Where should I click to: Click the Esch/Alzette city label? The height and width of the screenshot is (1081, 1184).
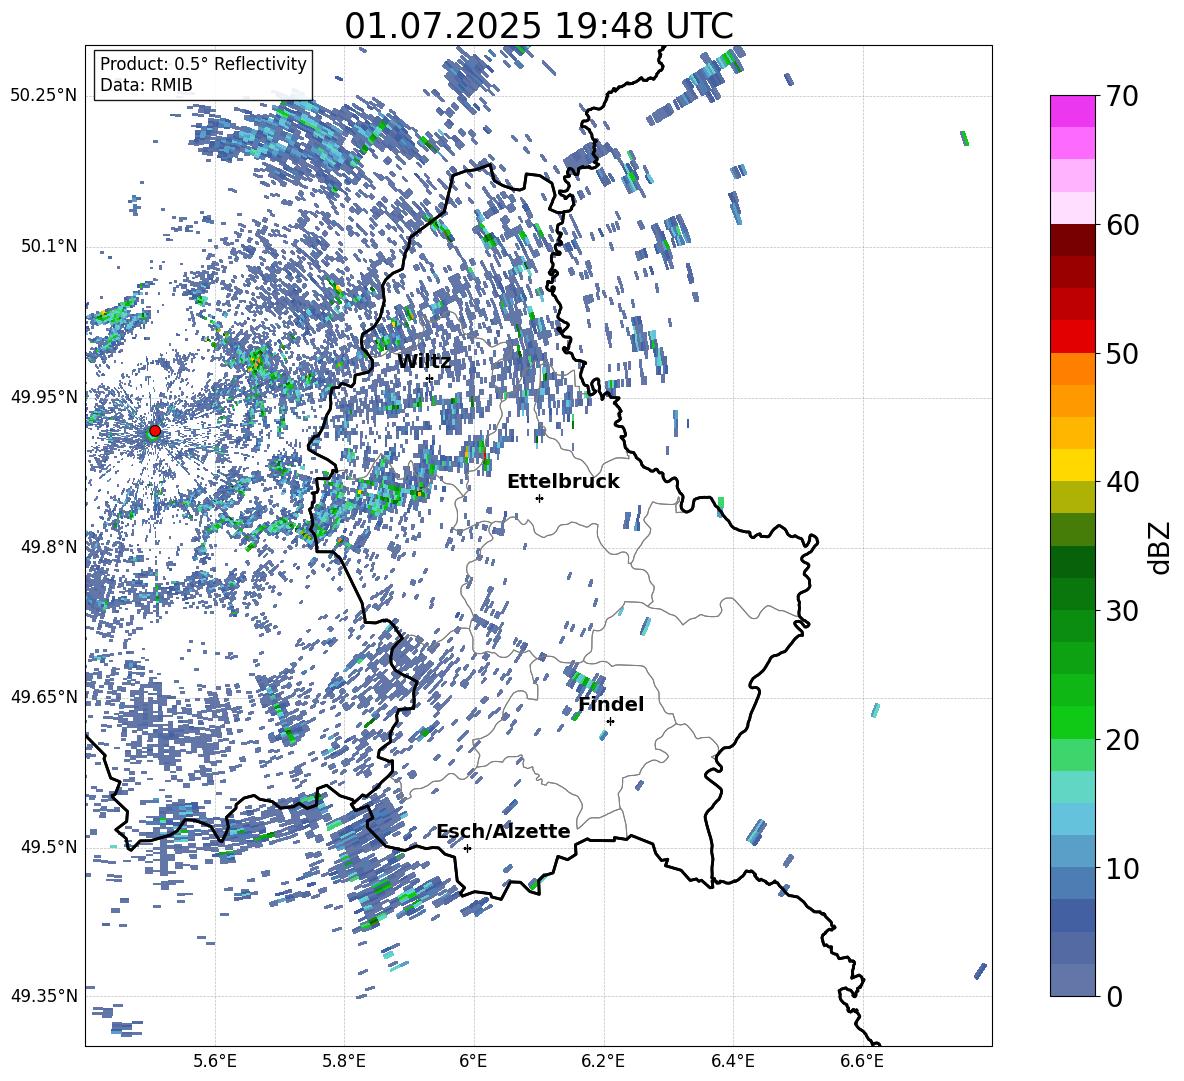click(x=503, y=831)
